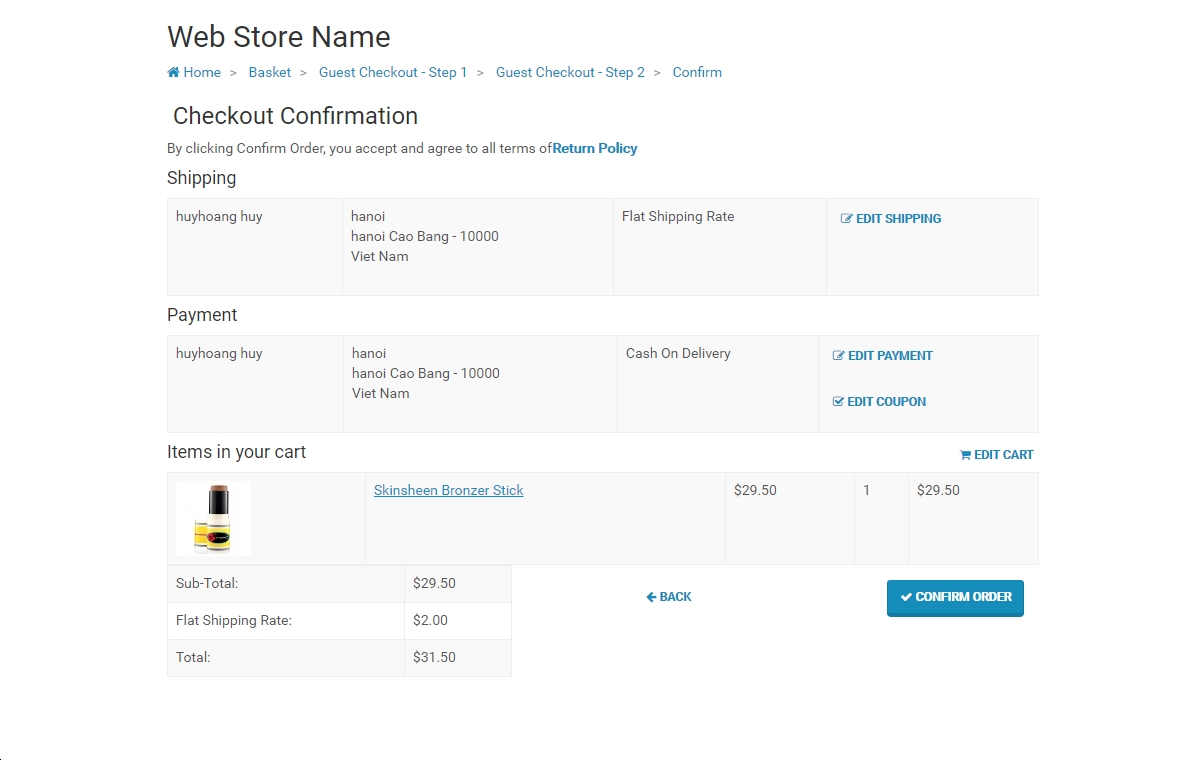Image resolution: width=1187 pixels, height=760 pixels.
Task: Click the EDIT PAYMENT text link
Action: (x=890, y=356)
